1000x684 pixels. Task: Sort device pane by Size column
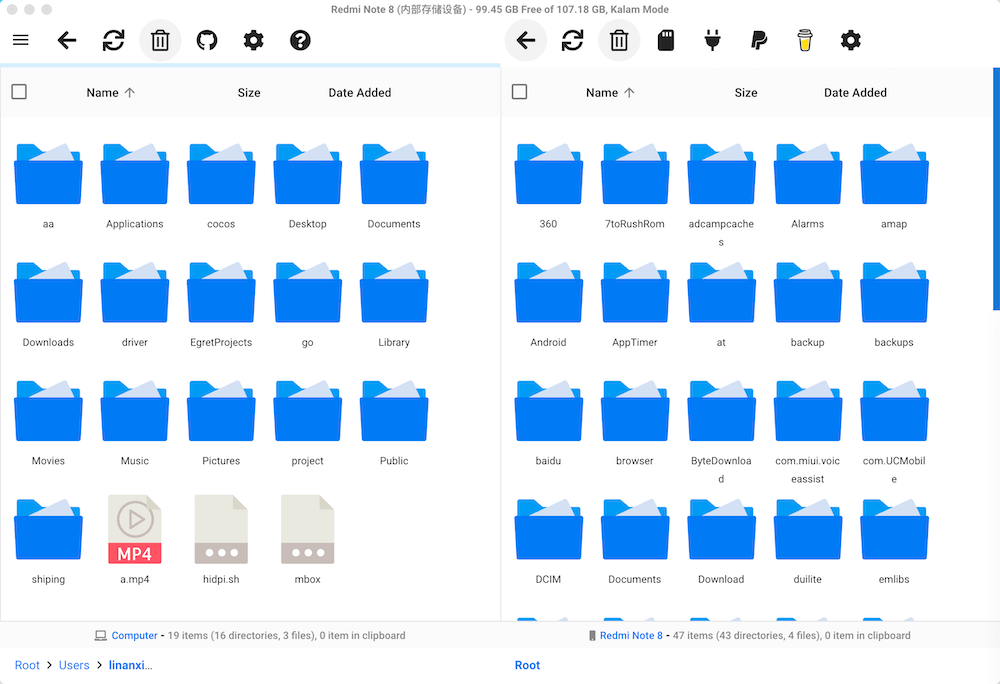[746, 92]
